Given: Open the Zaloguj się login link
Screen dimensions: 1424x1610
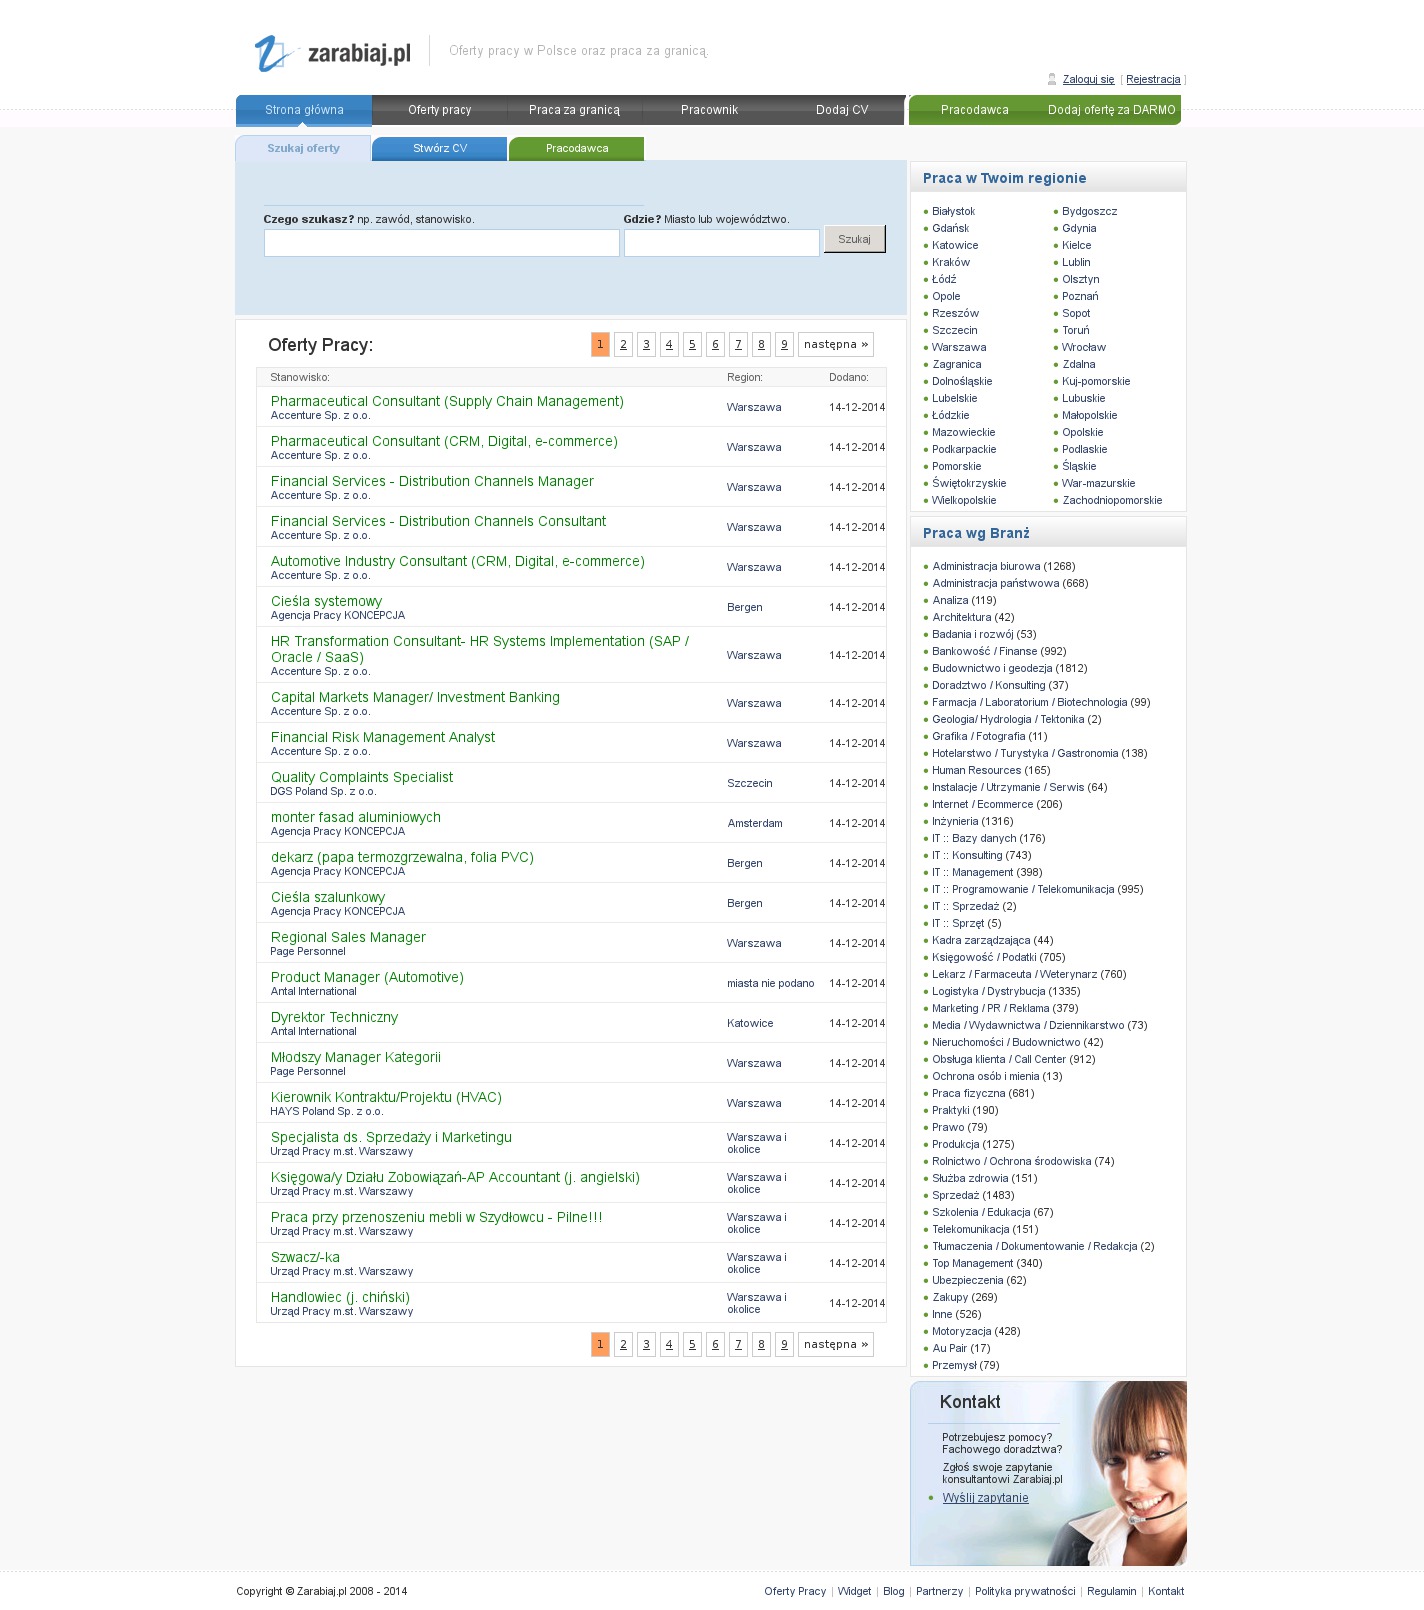Looking at the screenshot, I should (x=1088, y=80).
